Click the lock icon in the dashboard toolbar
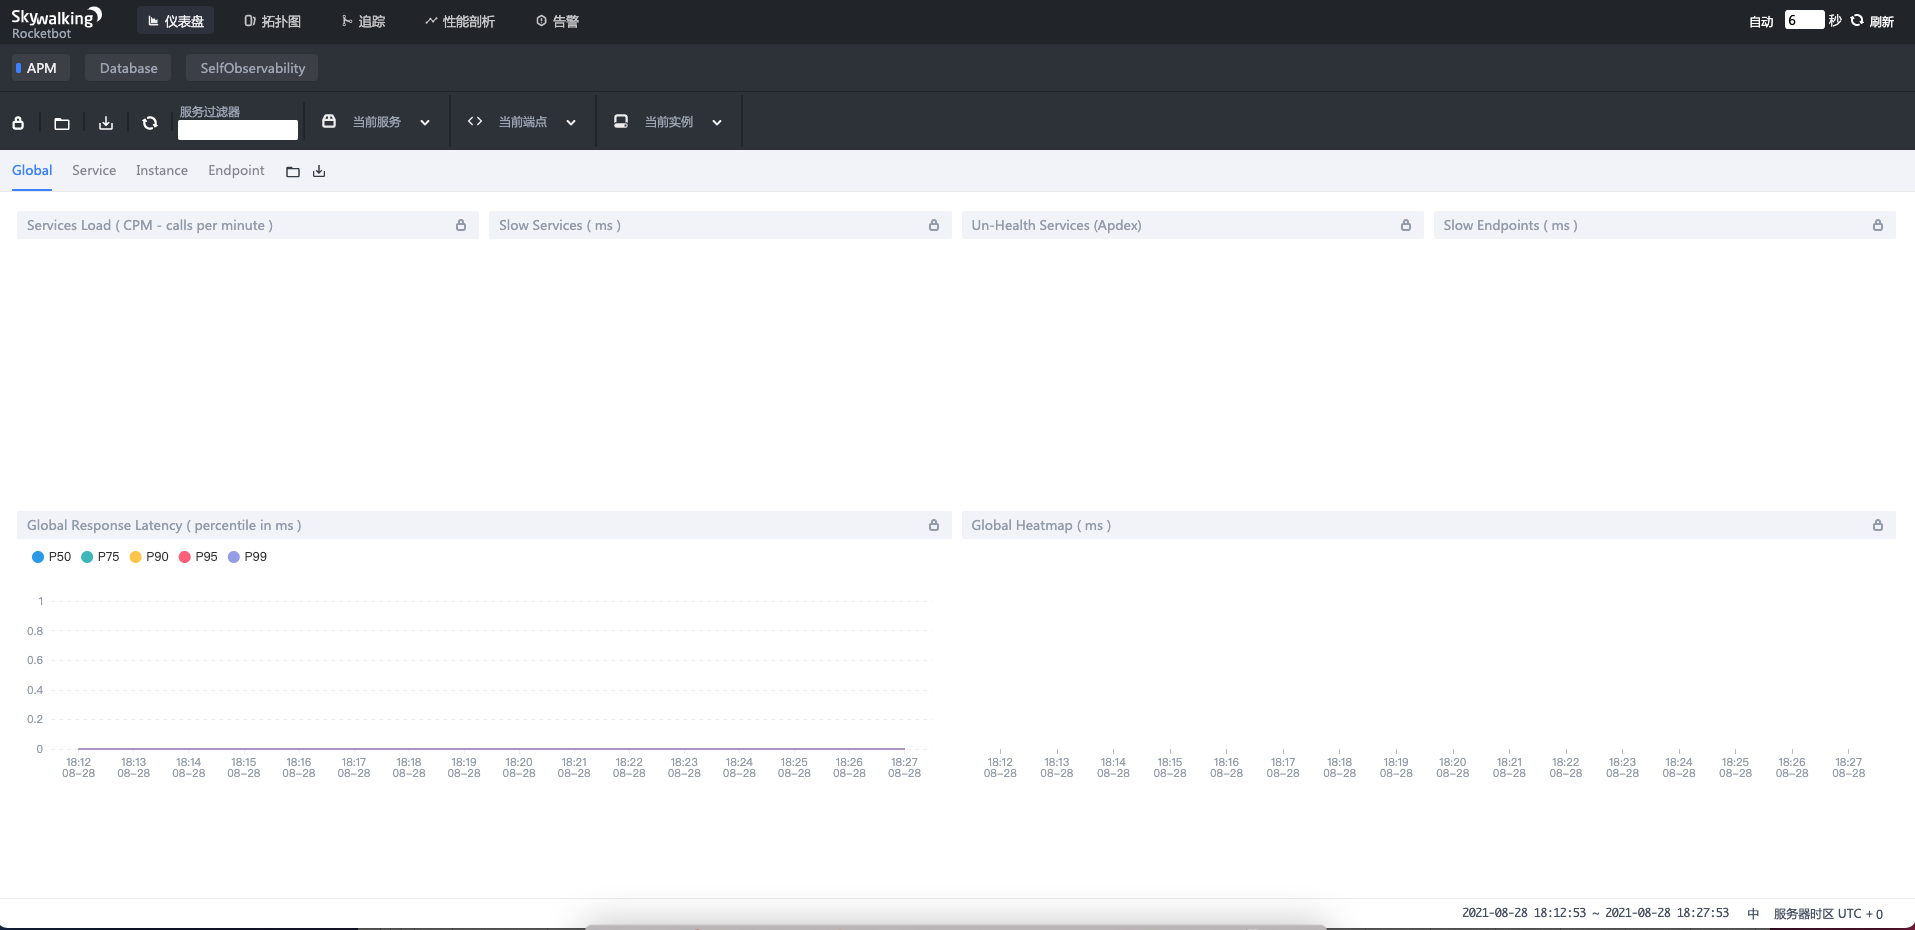This screenshot has height=930, width=1915. (x=18, y=123)
